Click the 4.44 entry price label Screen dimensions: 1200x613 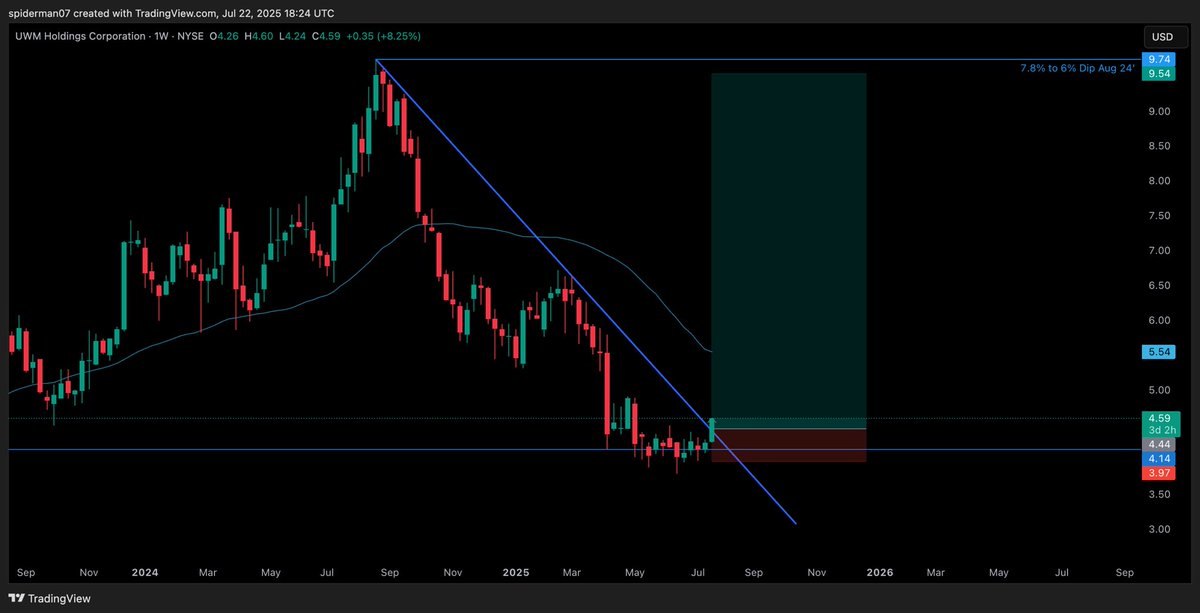click(1160, 443)
